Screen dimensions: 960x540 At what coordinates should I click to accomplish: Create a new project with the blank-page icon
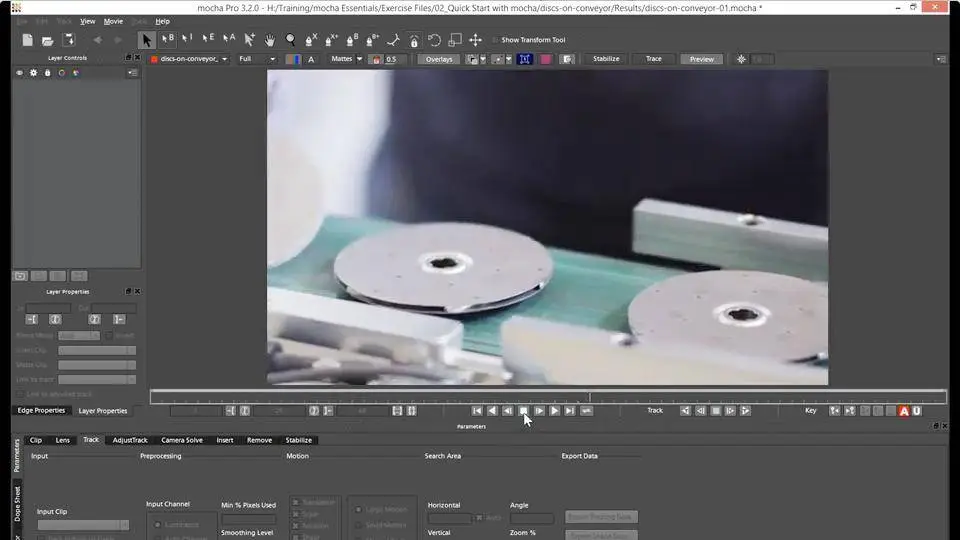click(x=28, y=40)
